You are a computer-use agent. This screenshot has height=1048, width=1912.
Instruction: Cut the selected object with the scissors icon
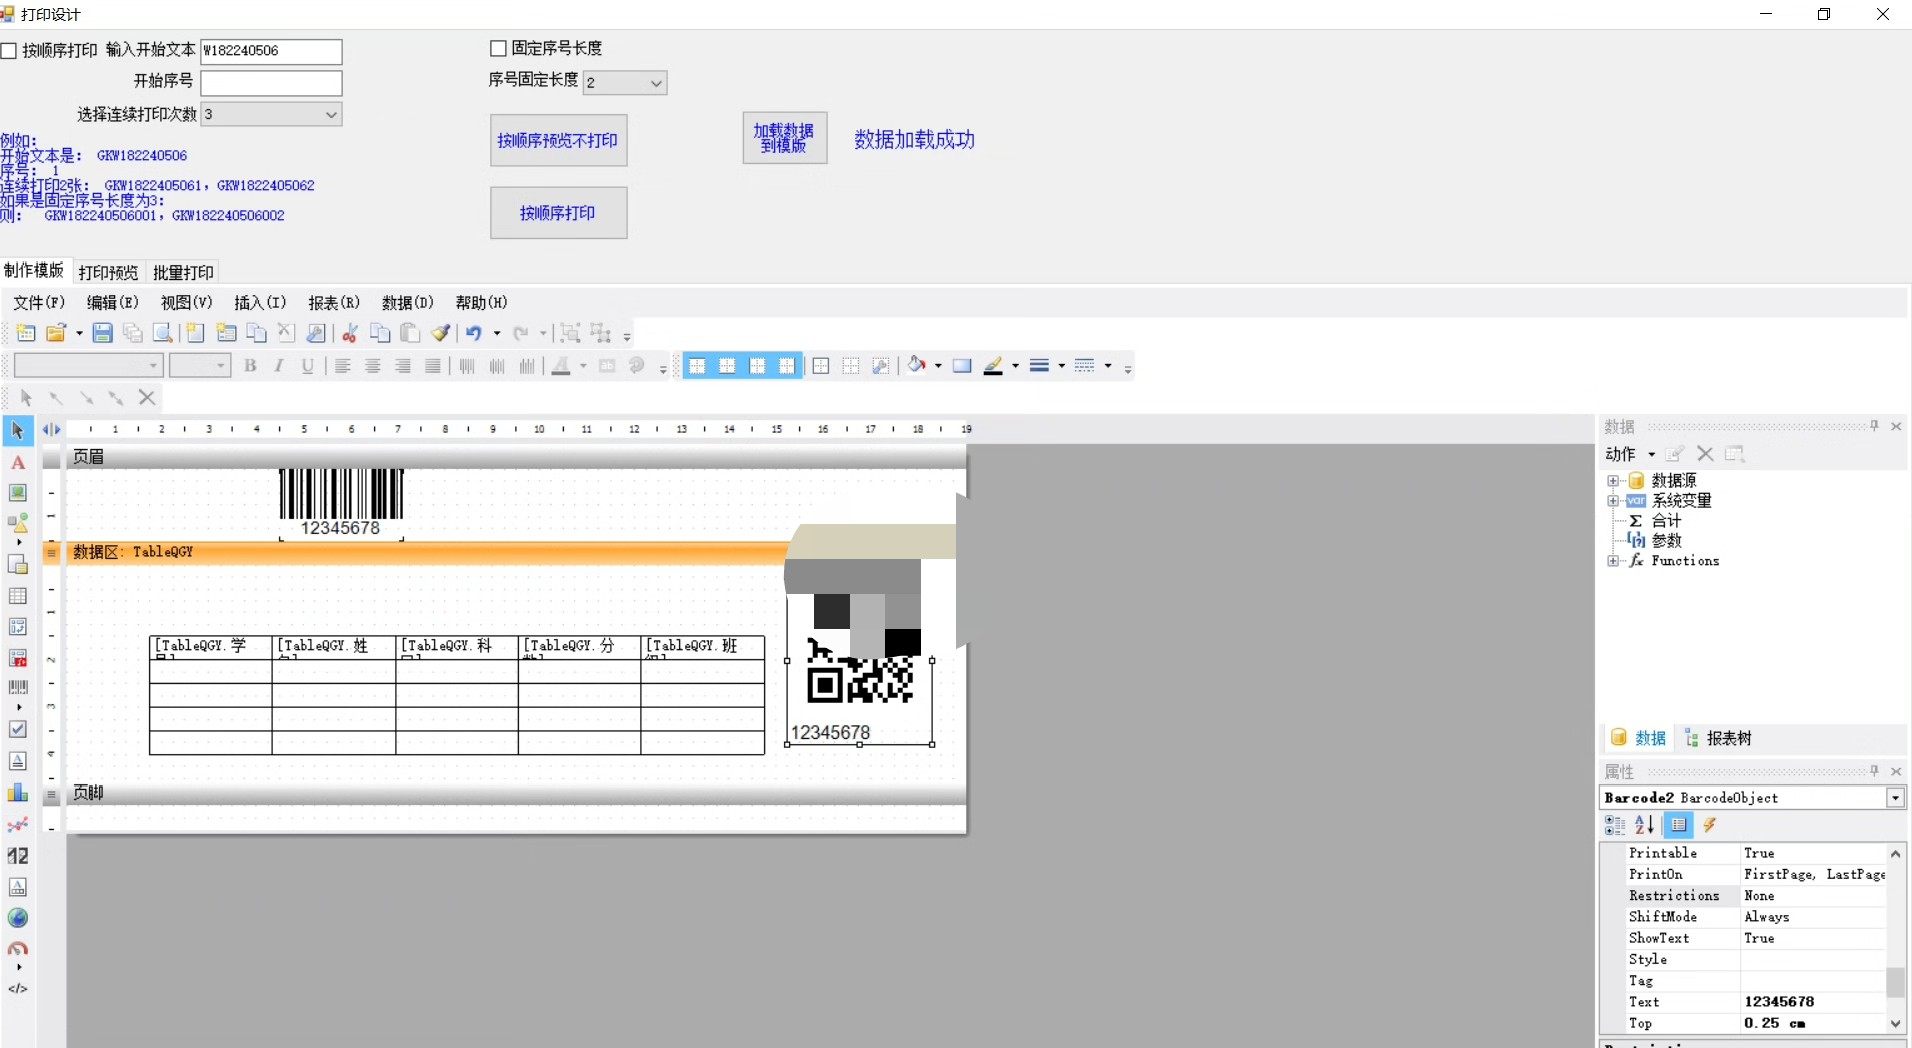click(350, 334)
